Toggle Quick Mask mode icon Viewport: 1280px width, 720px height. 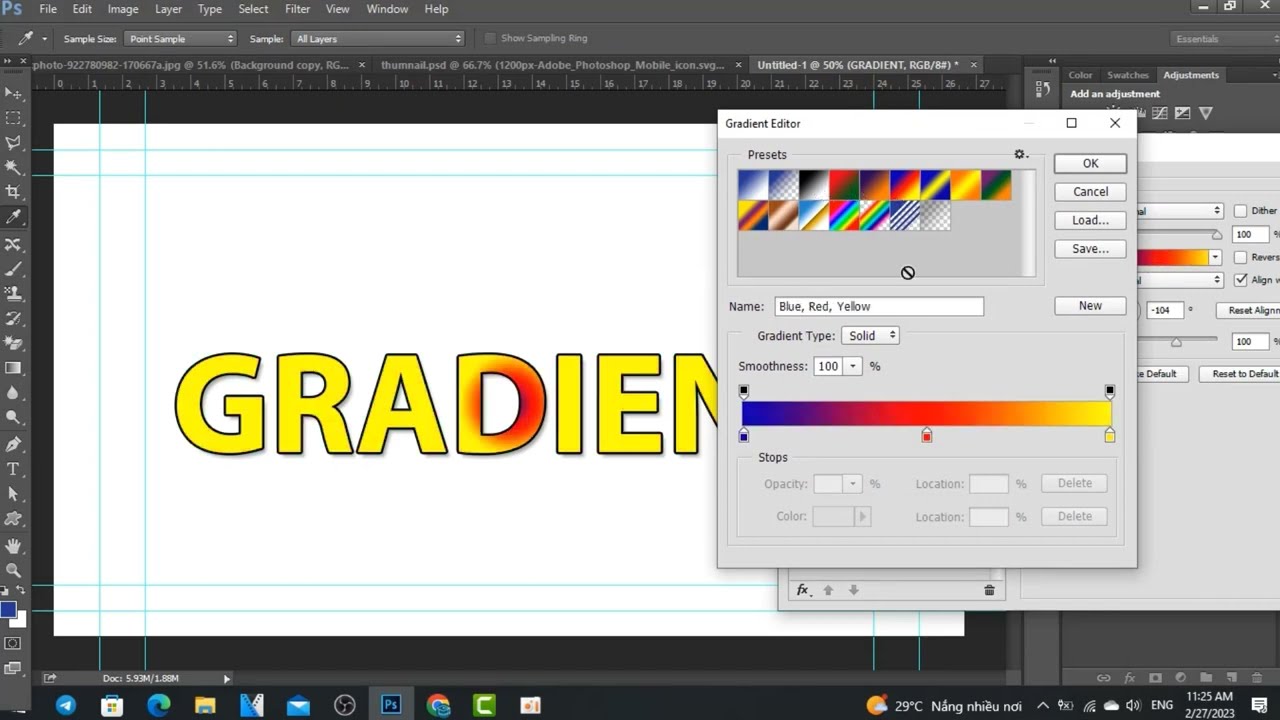tap(14, 643)
